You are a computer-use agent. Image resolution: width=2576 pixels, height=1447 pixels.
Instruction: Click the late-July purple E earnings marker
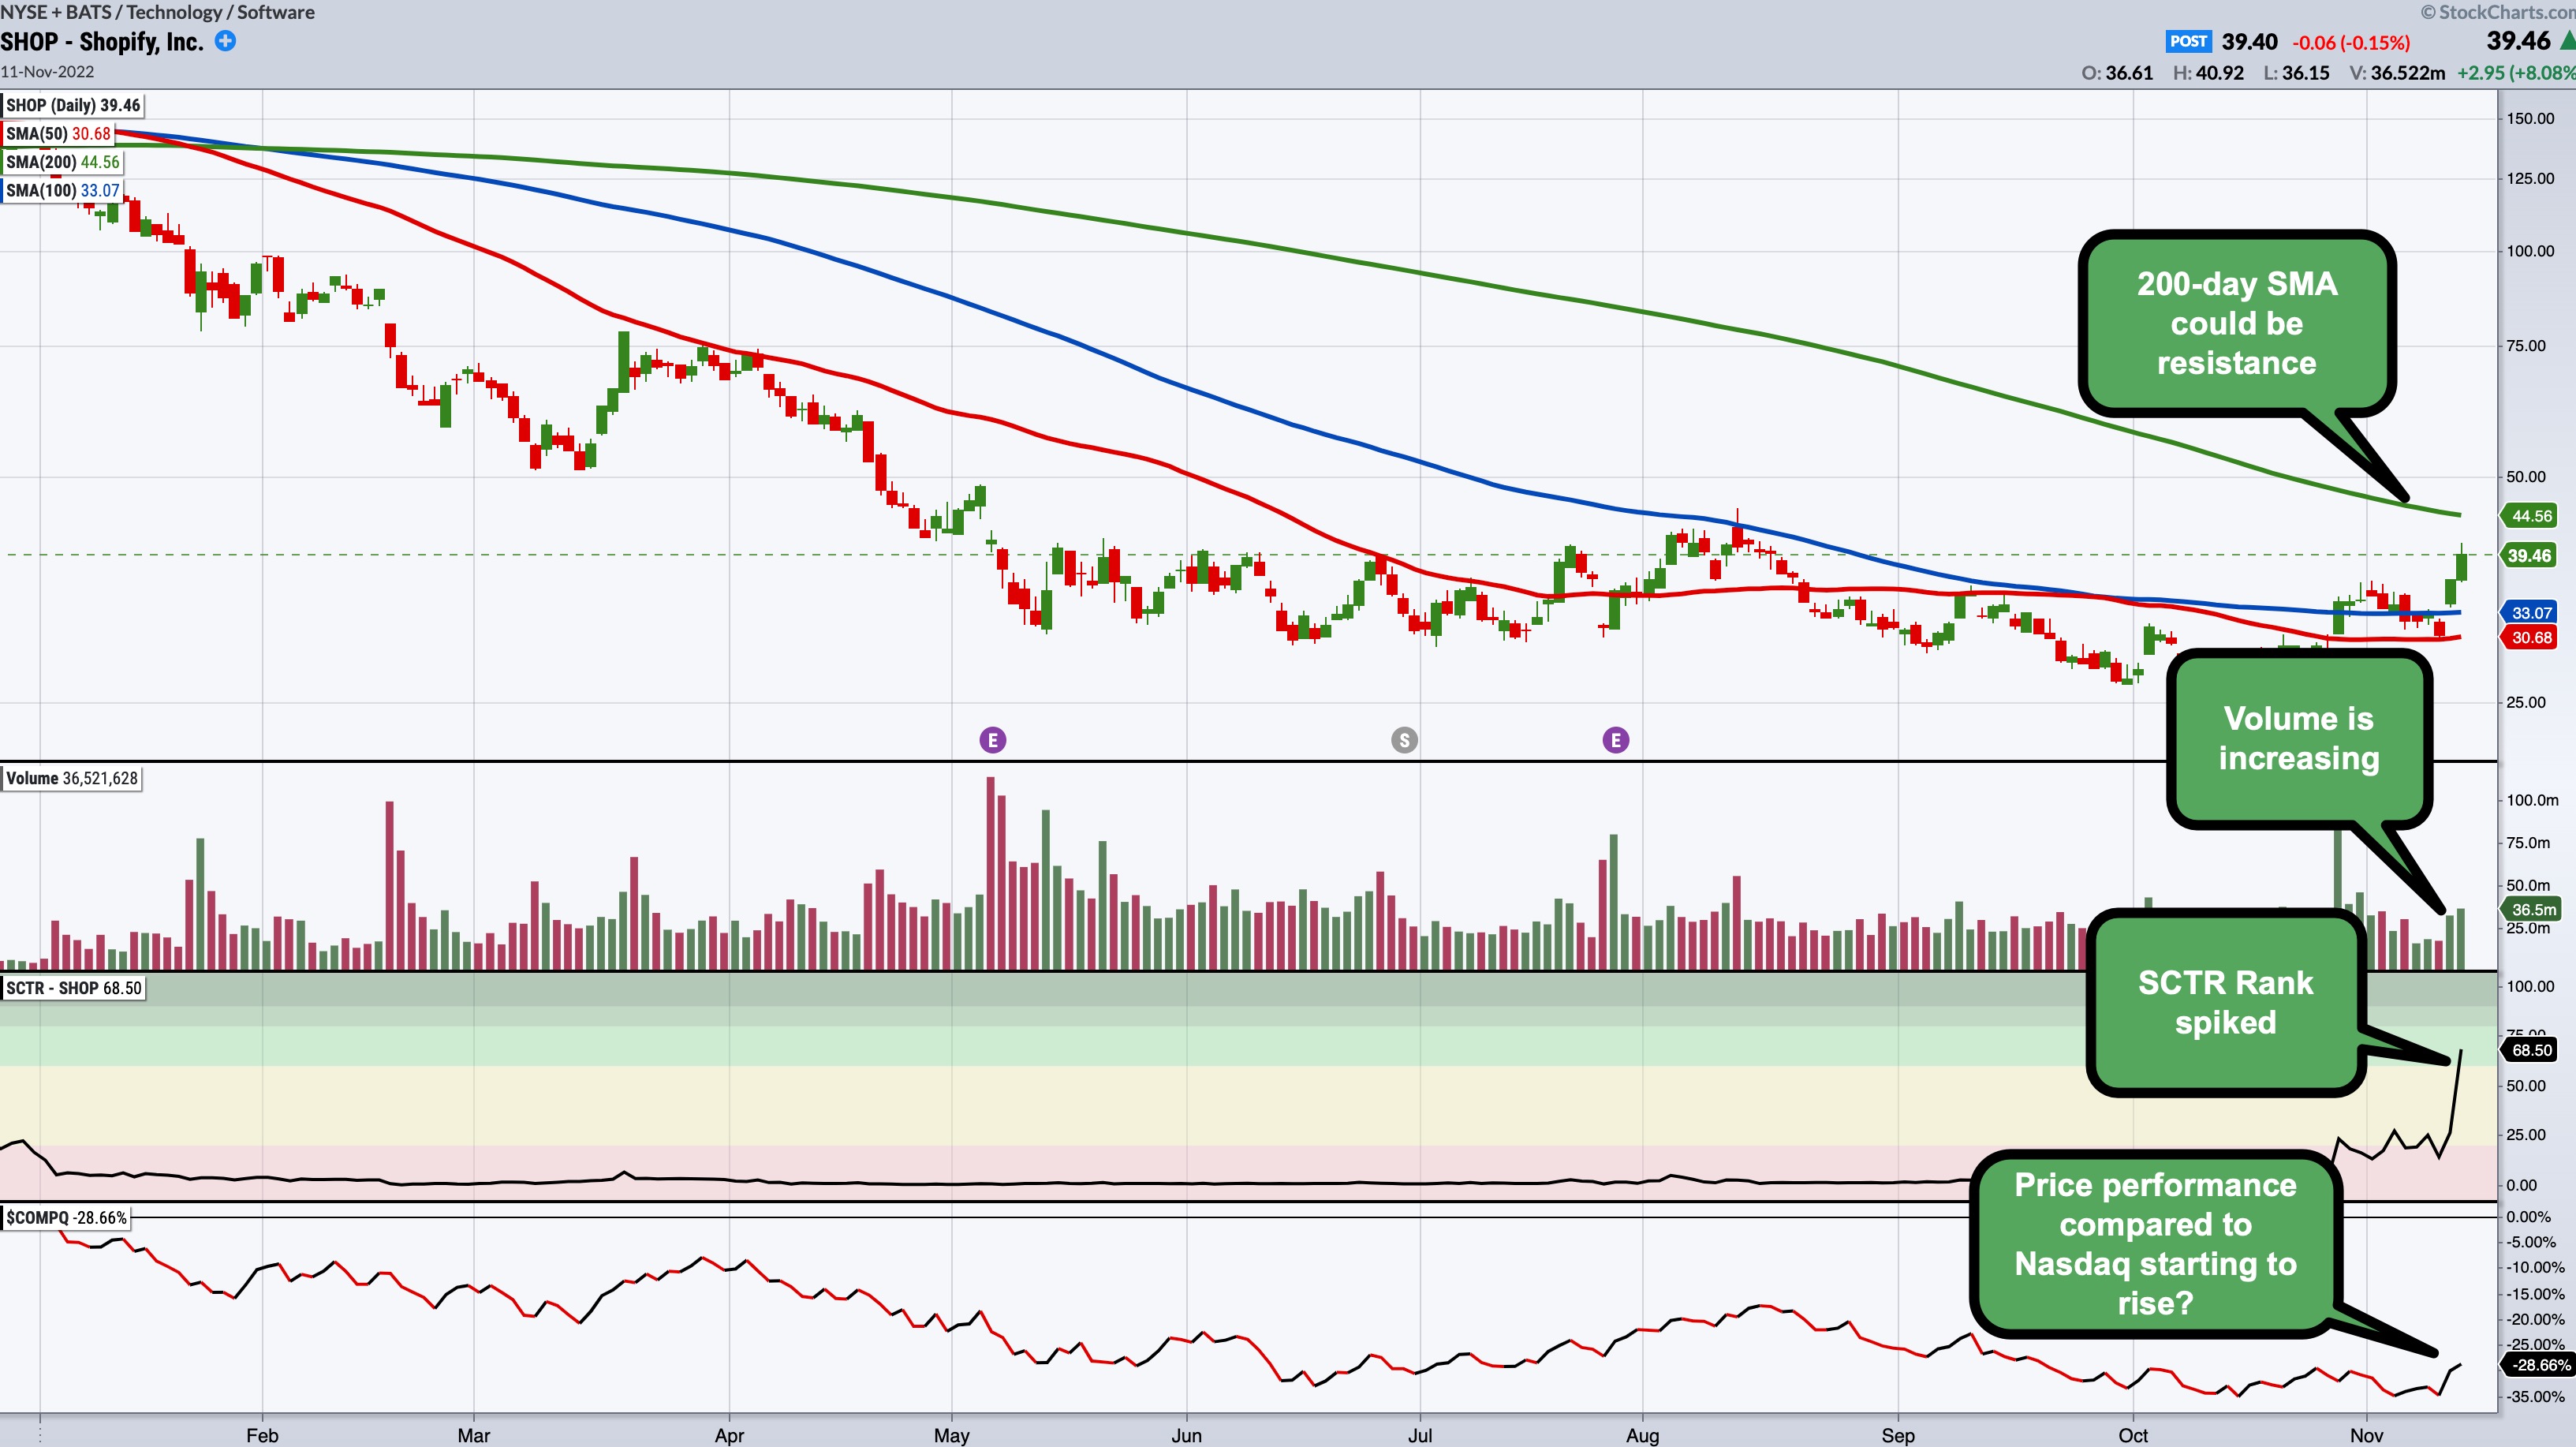coord(1615,740)
